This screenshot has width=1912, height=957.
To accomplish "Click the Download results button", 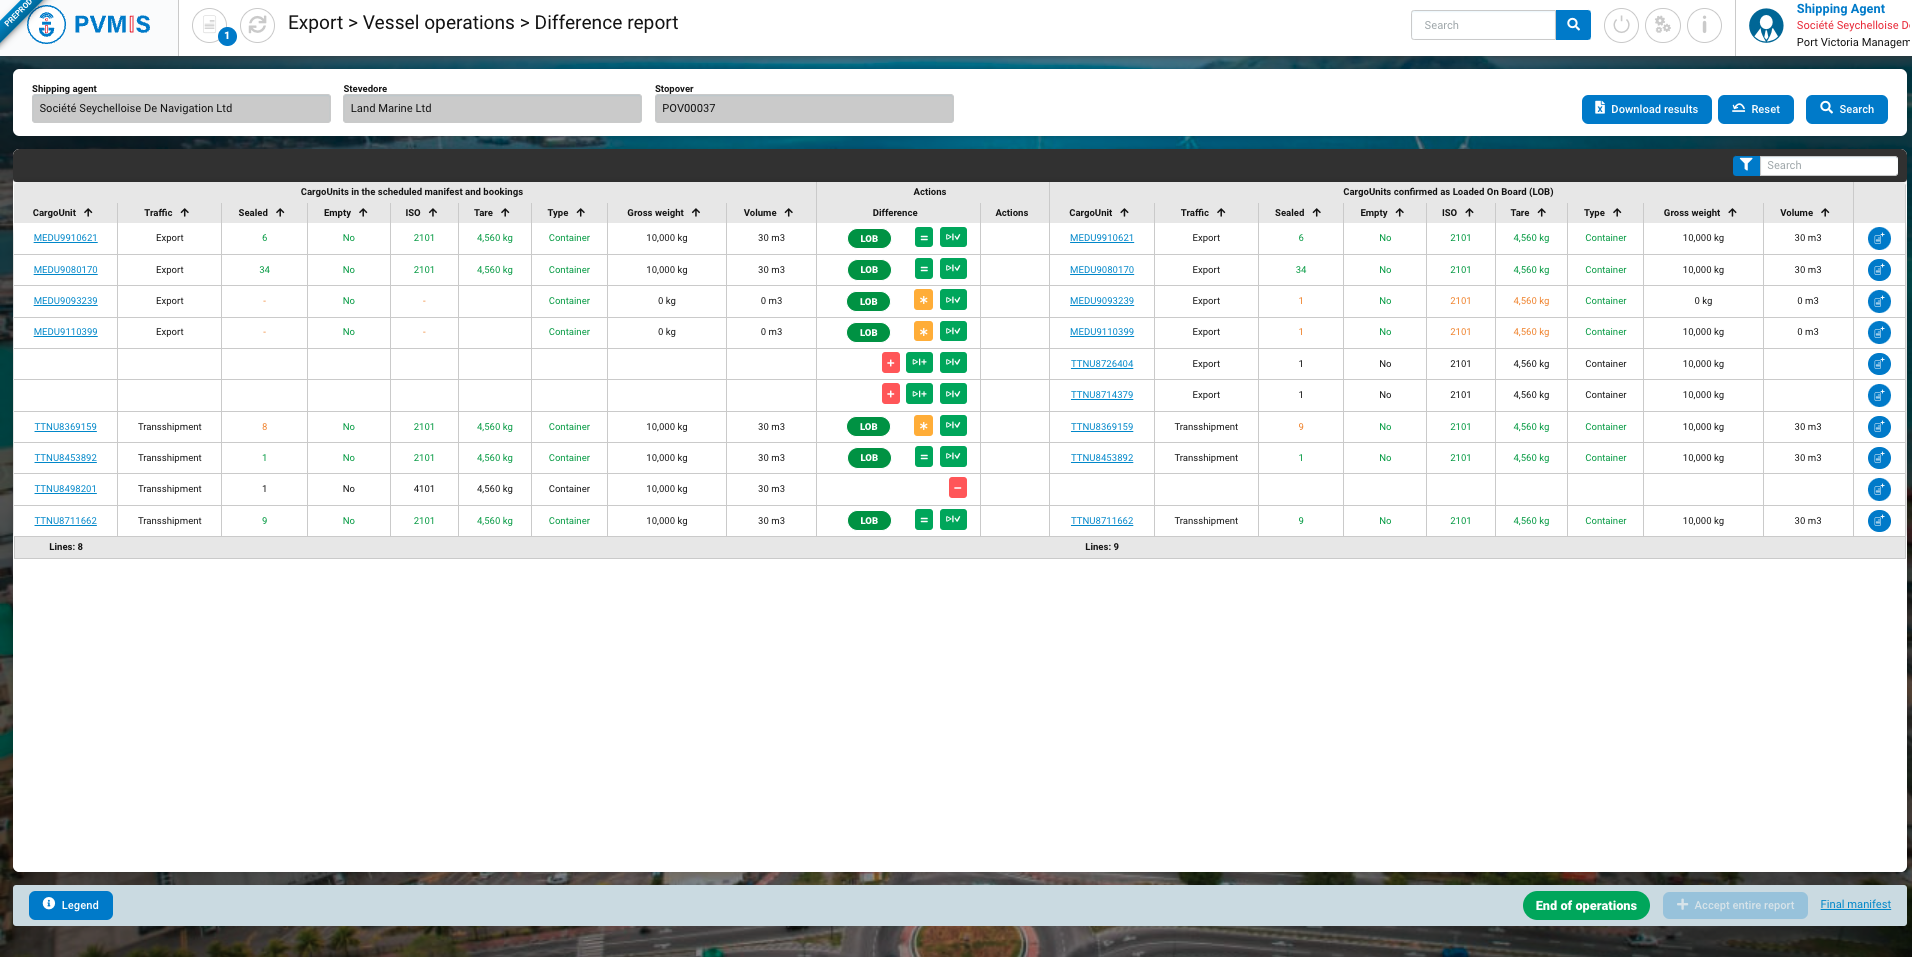I will click(1646, 109).
